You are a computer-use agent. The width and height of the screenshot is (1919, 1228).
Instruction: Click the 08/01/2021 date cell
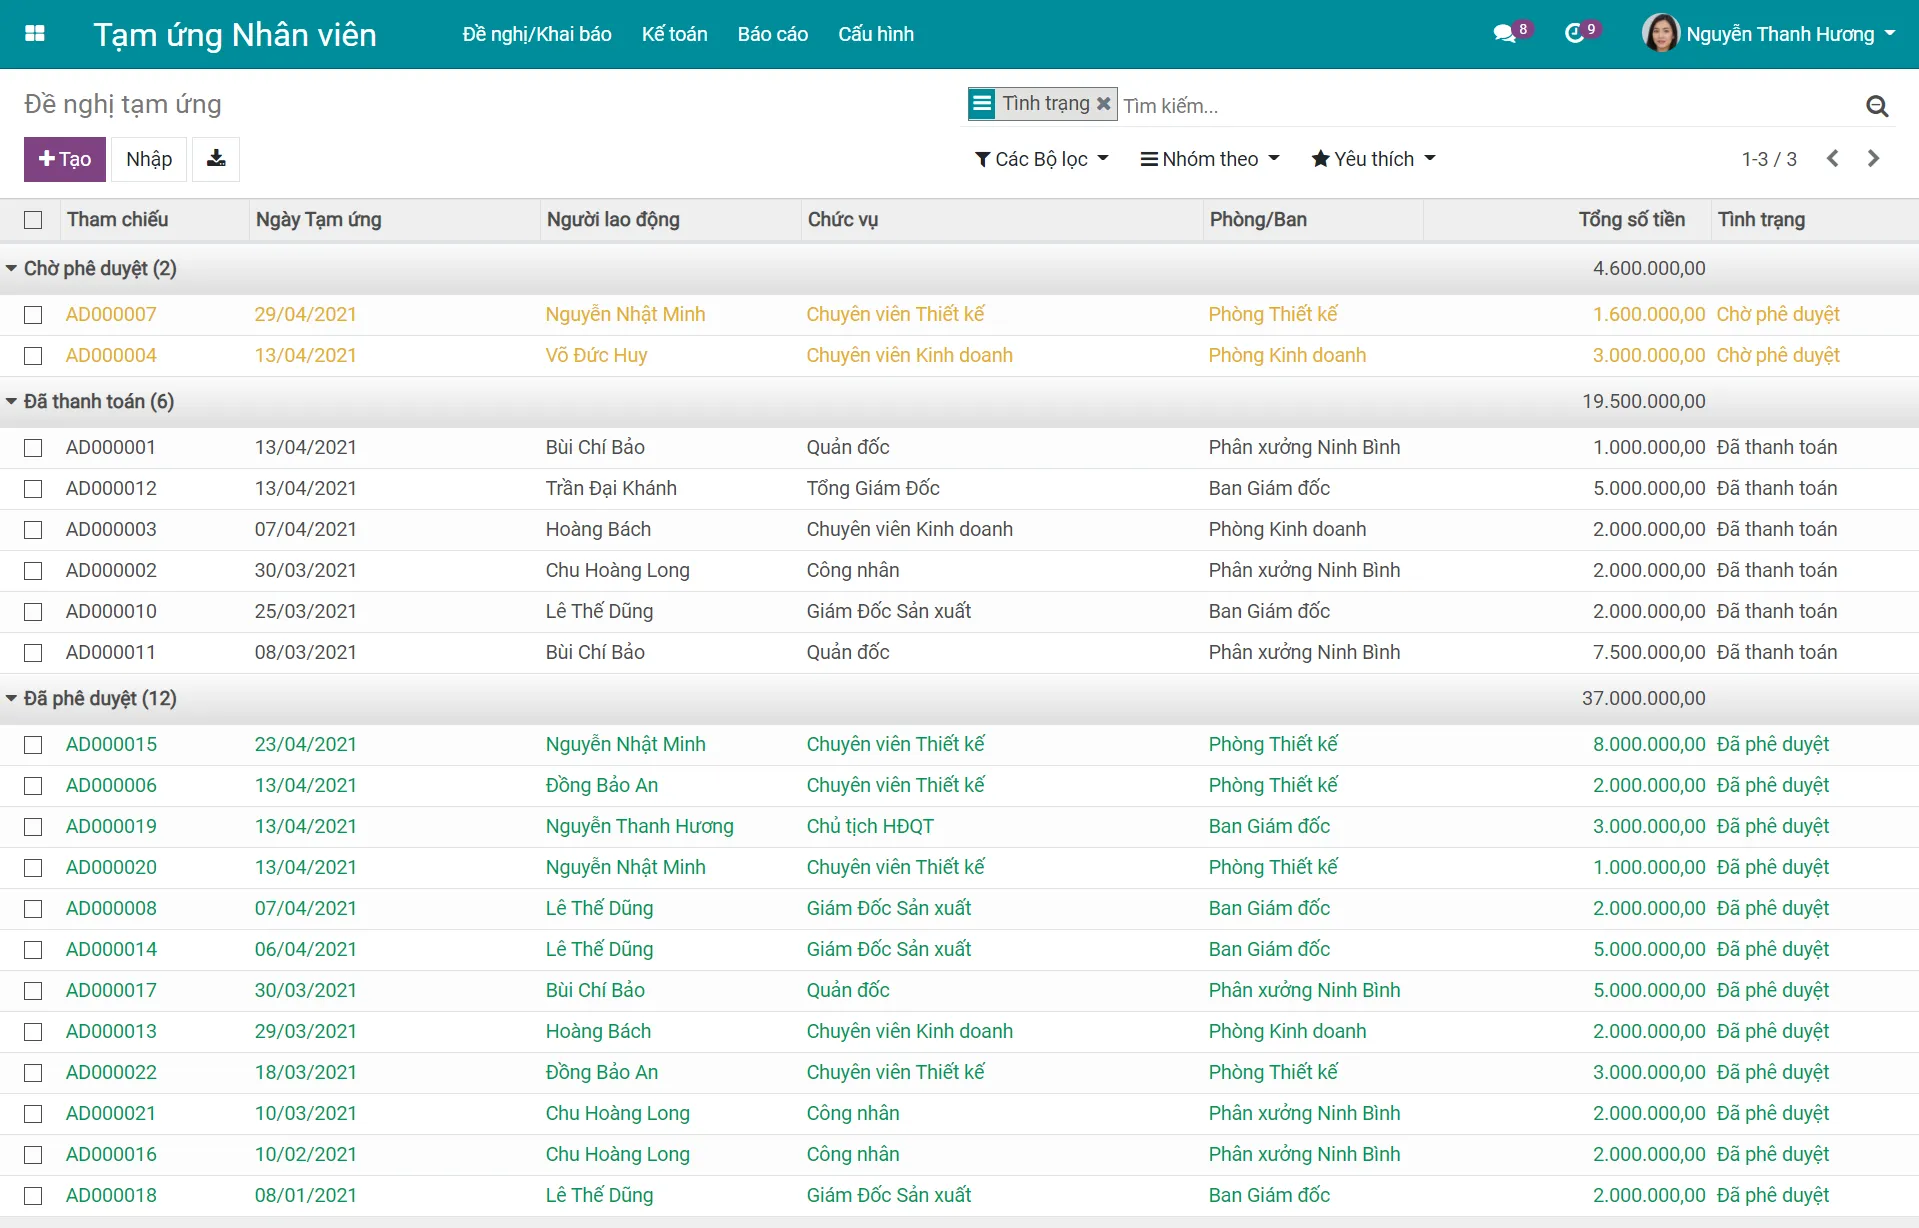[x=305, y=1196]
